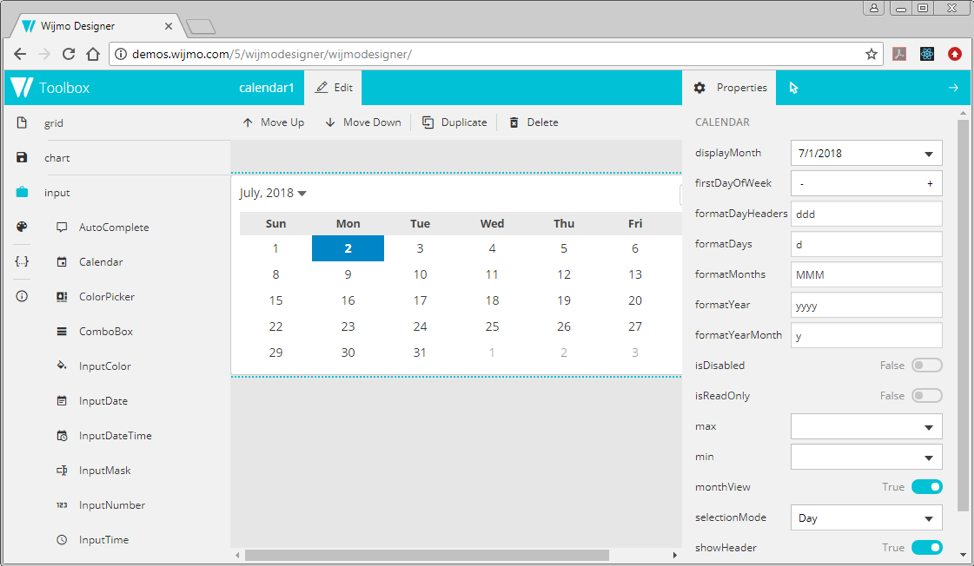974x566 pixels.
Task: Click the ComboBox control icon
Action: pos(61,332)
